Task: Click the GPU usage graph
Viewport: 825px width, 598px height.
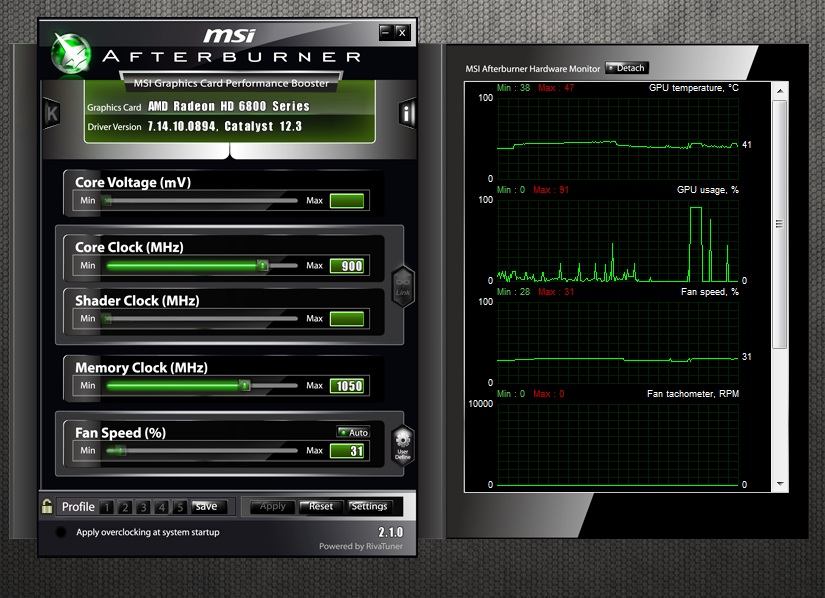Action: tap(618, 241)
